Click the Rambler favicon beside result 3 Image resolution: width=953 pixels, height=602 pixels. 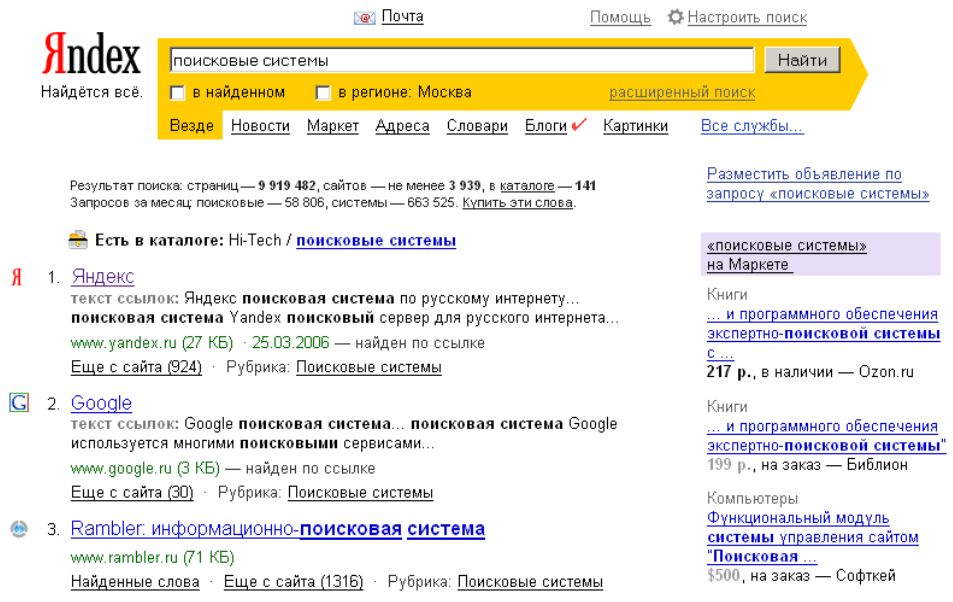tap(19, 528)
